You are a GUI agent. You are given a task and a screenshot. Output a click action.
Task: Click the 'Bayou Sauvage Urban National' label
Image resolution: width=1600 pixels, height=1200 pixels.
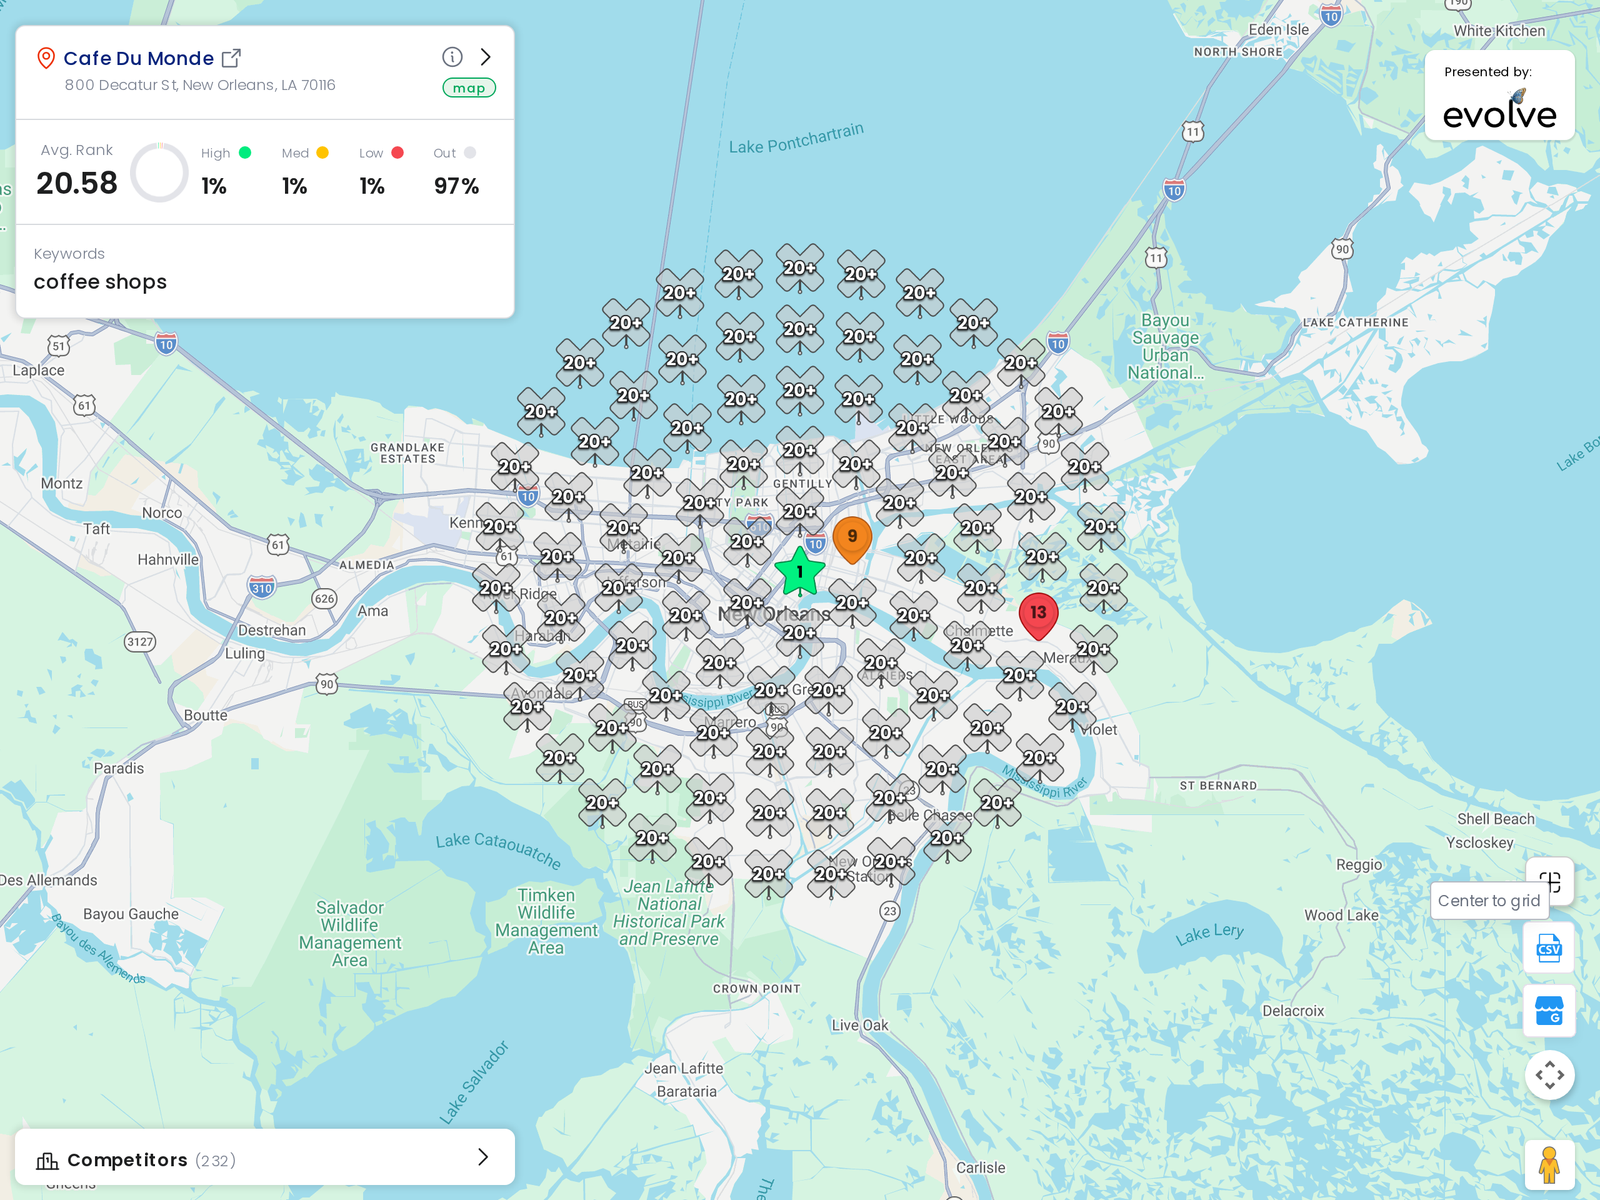(1166, 347)
